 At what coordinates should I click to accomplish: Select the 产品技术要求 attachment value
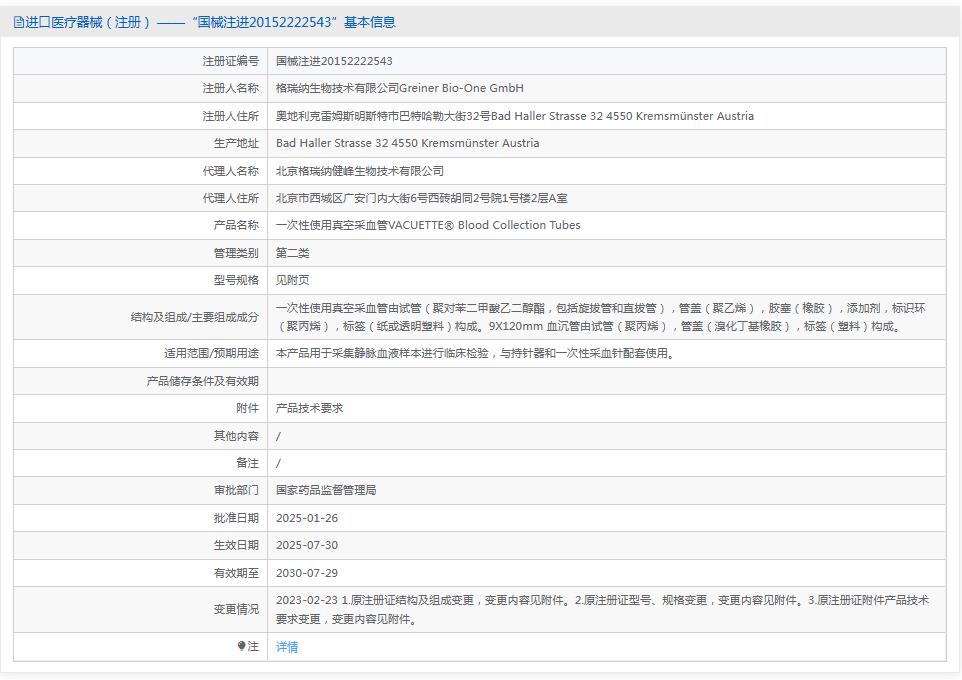[x=310, y=408]
